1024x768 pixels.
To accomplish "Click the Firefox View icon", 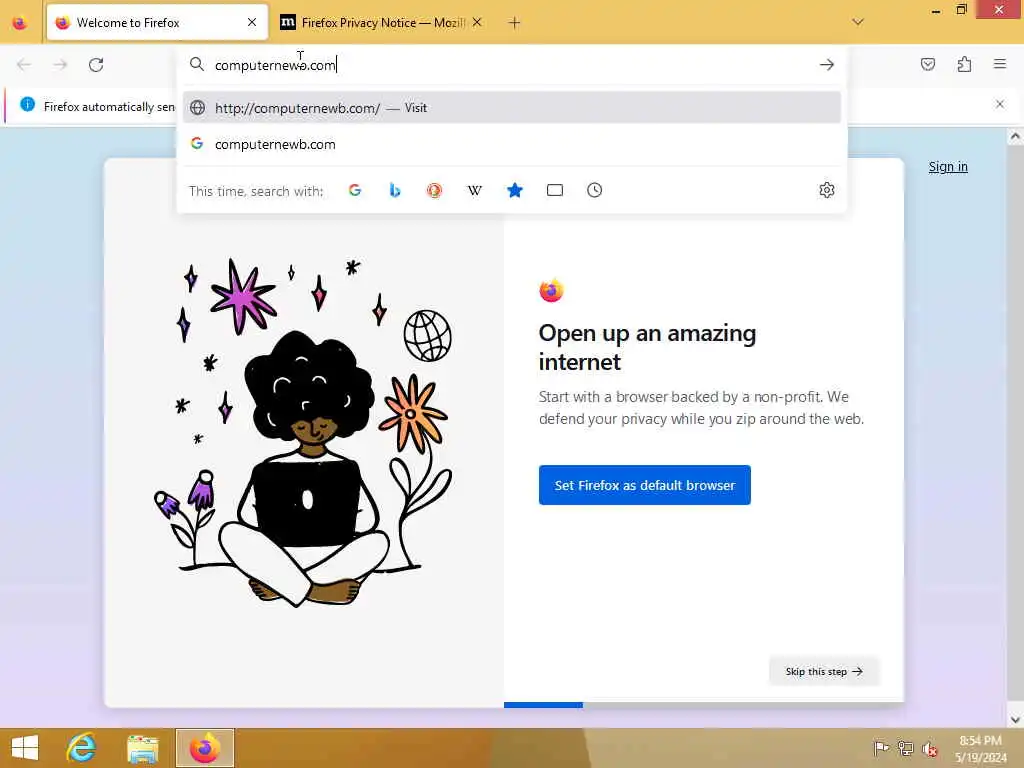I will coord(20,23).
